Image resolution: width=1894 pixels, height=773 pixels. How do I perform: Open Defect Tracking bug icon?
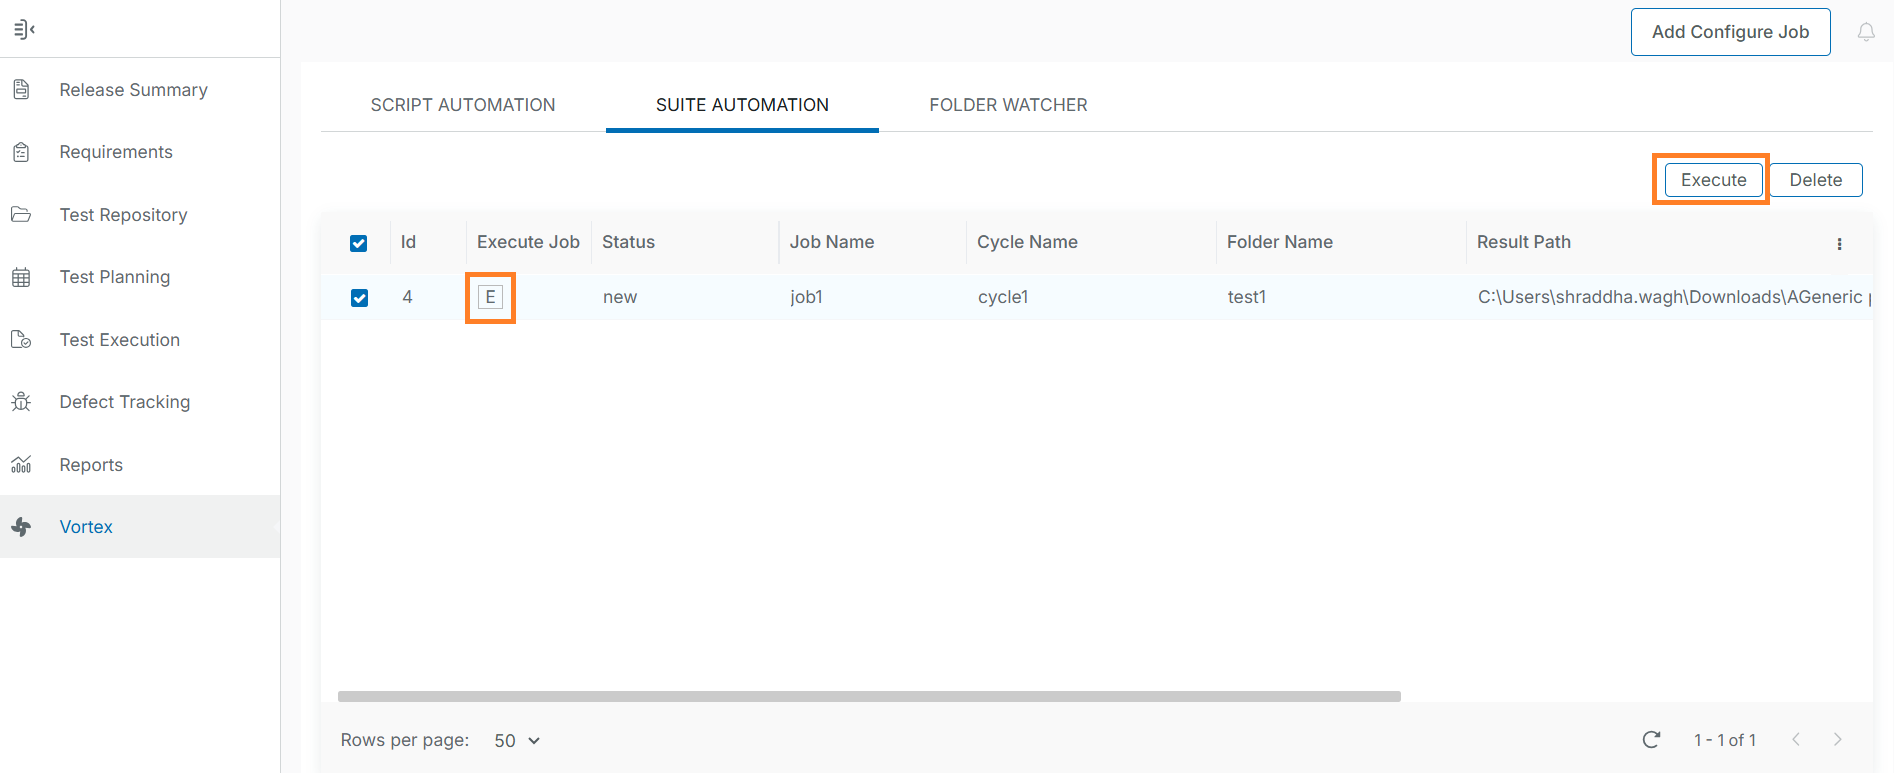click(21, 402)
